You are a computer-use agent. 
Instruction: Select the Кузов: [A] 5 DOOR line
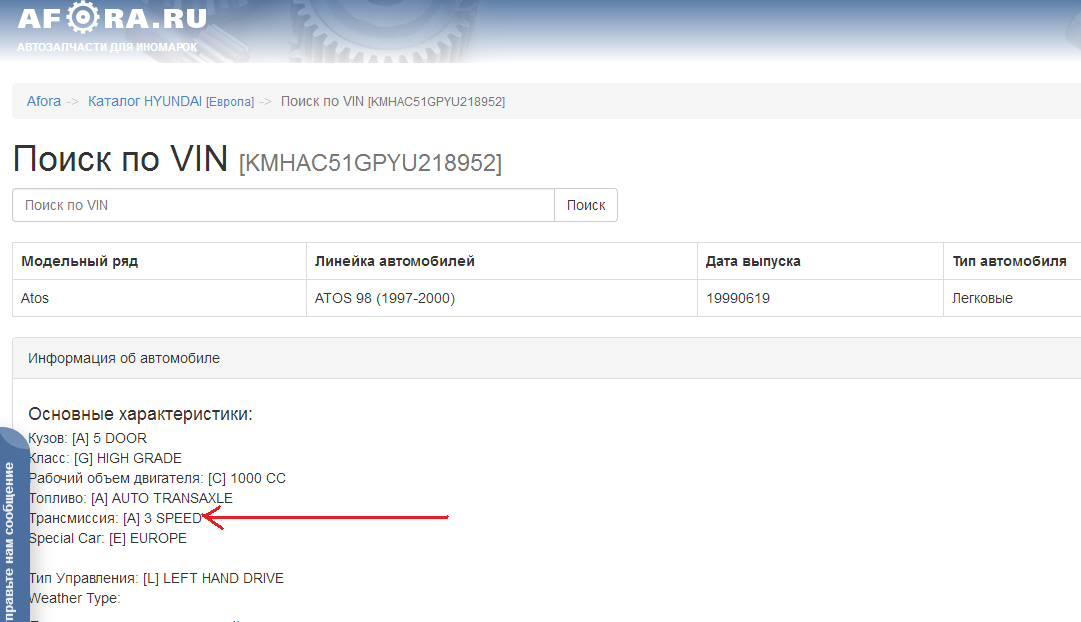coord(88,438)
